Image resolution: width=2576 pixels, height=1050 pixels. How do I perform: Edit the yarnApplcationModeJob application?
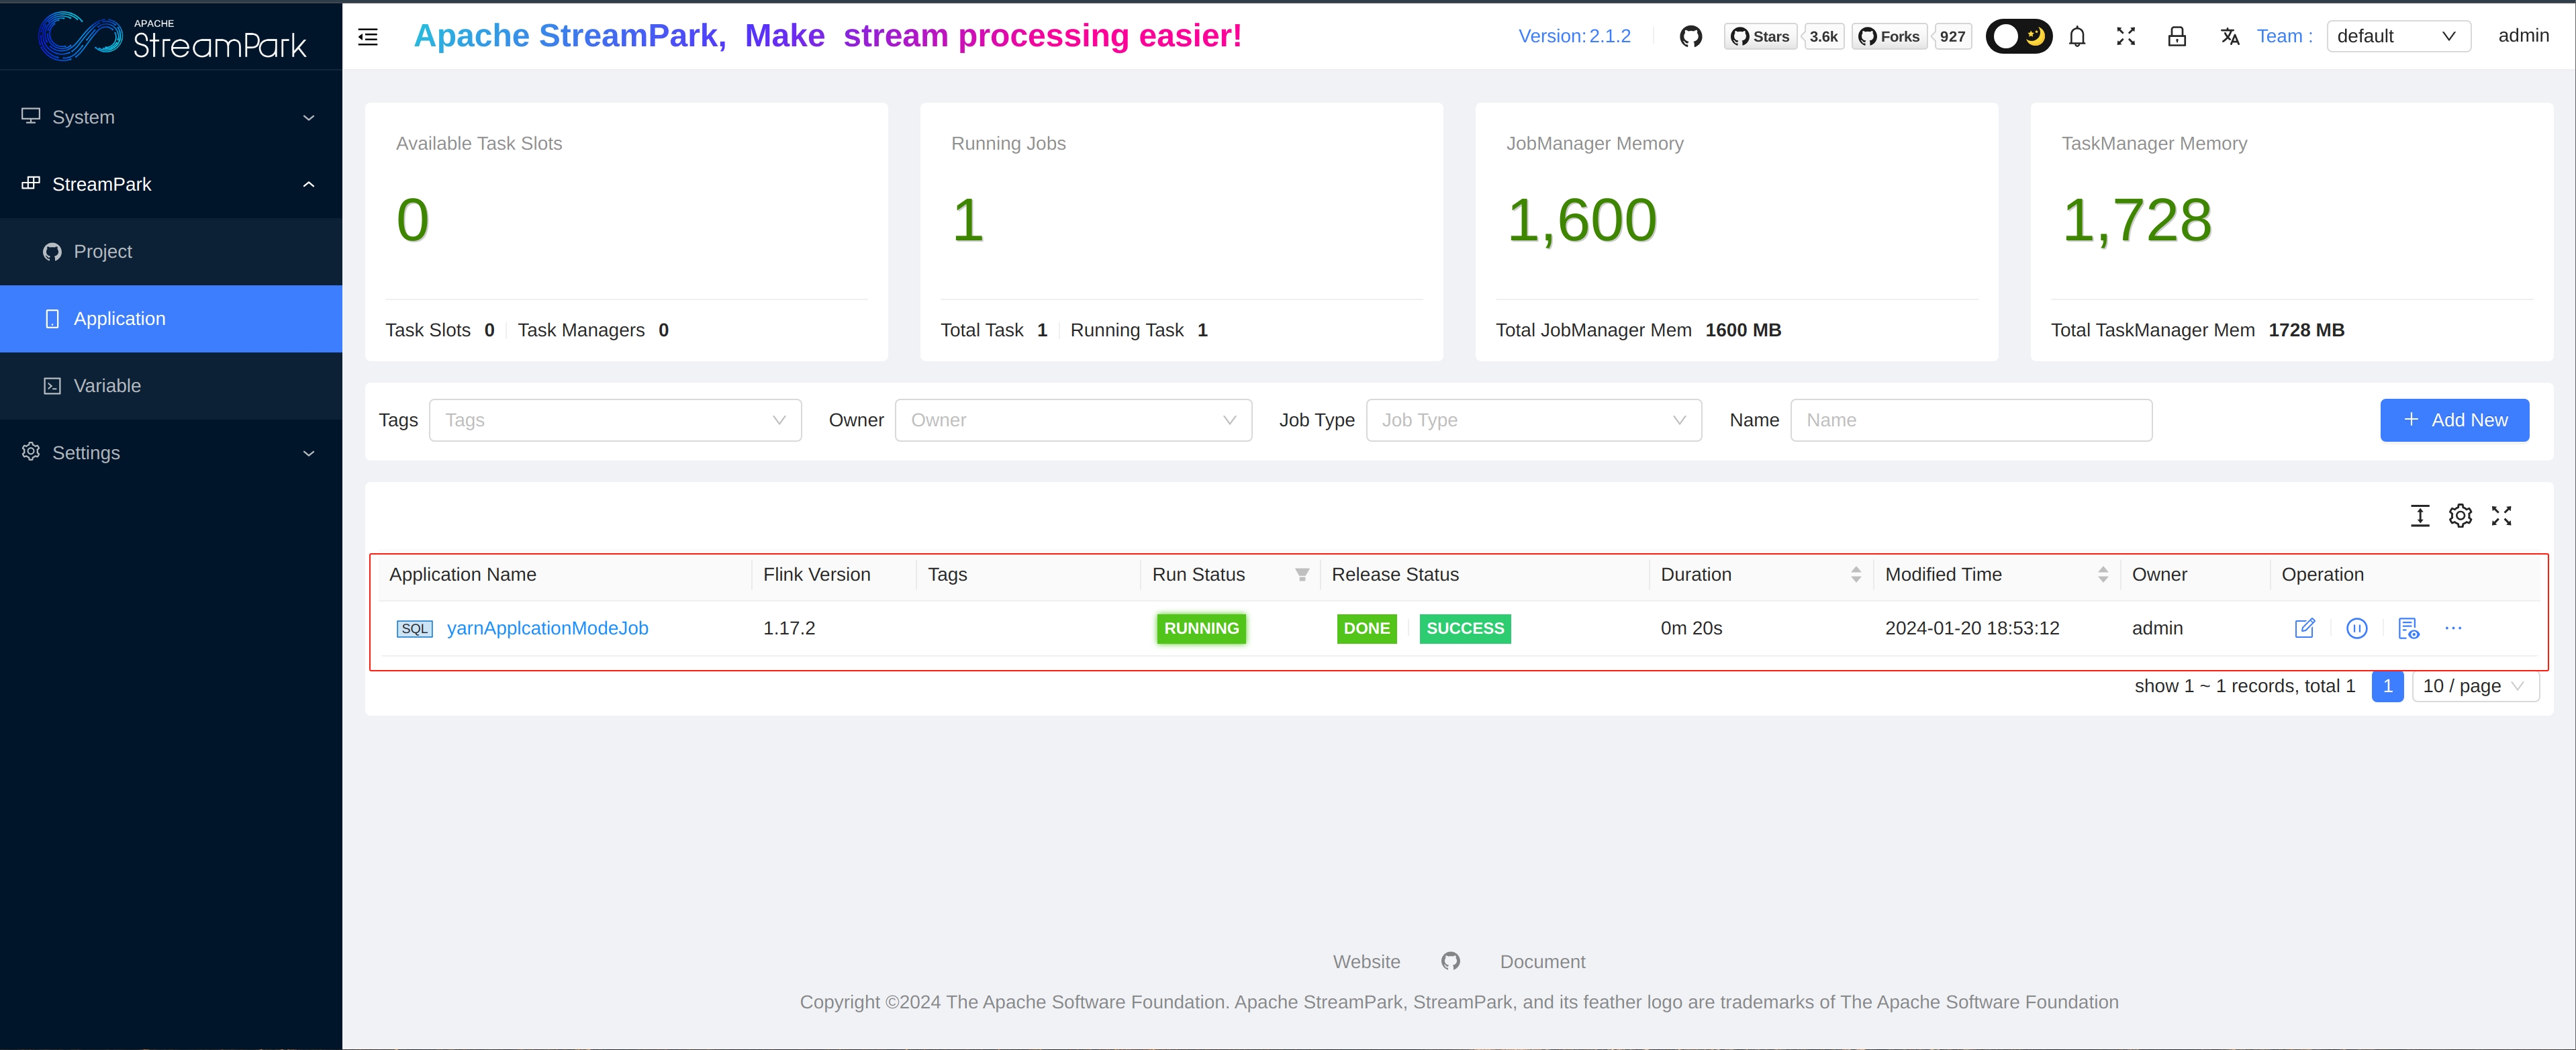pyautogui.click(x=2304, y=628)
